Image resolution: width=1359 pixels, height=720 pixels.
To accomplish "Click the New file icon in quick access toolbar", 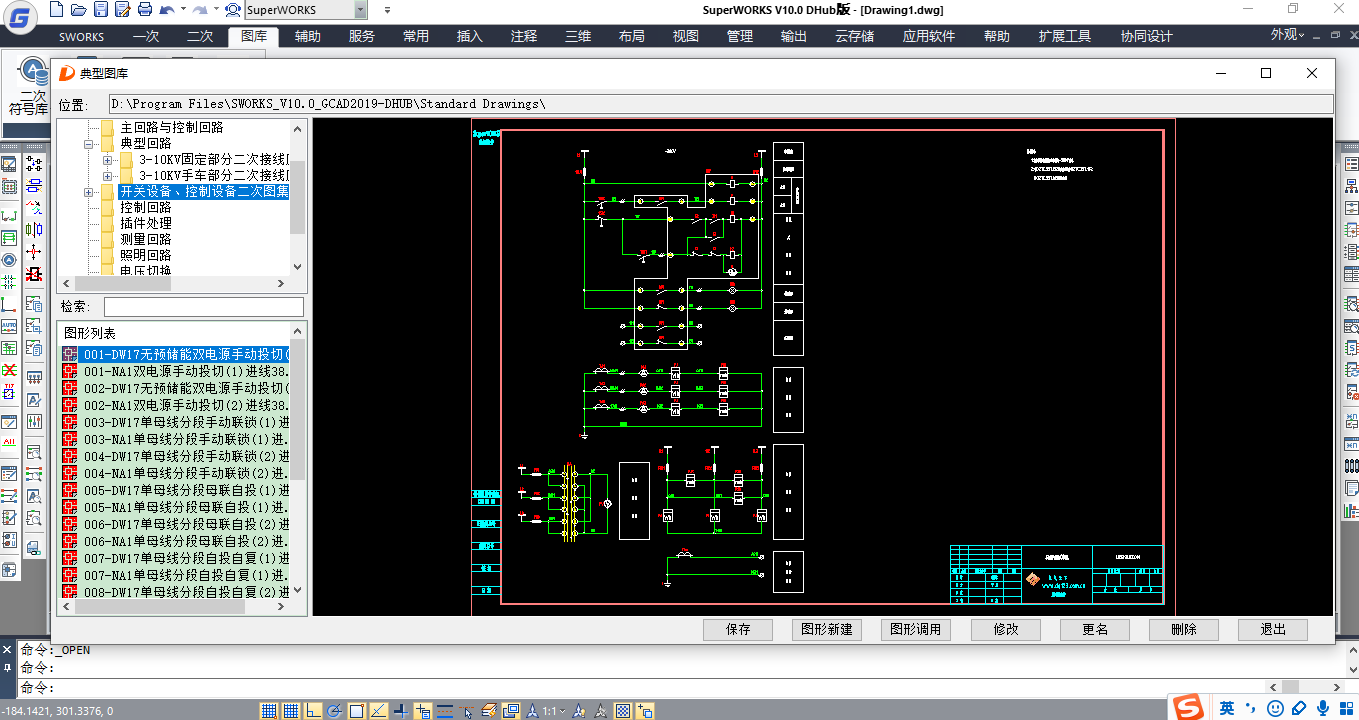I will click(x=56, y=10).
